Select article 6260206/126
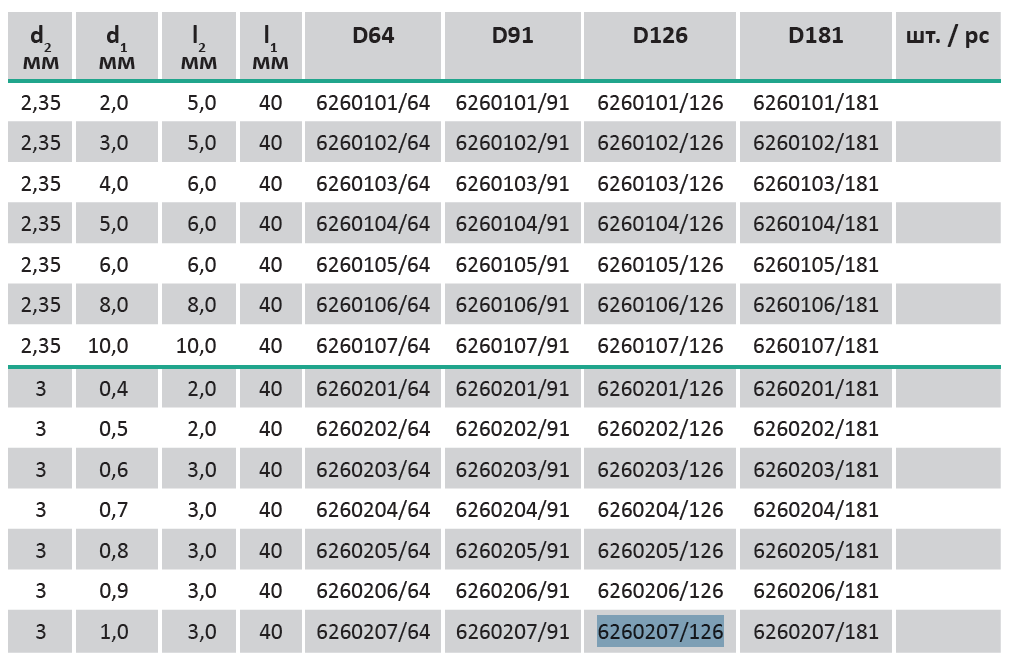Viewport: 1014px width, 661px height. tap(660, 591)
